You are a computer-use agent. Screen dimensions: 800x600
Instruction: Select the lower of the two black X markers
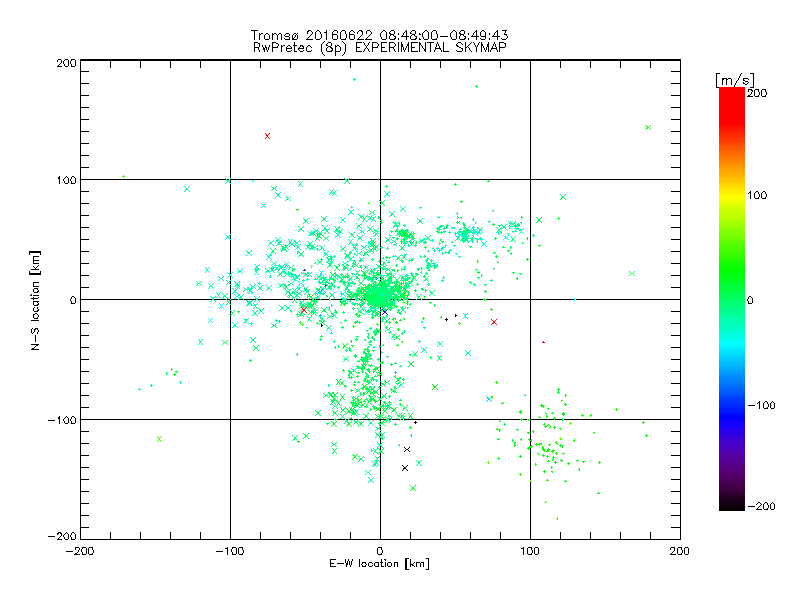coord(405,468)
